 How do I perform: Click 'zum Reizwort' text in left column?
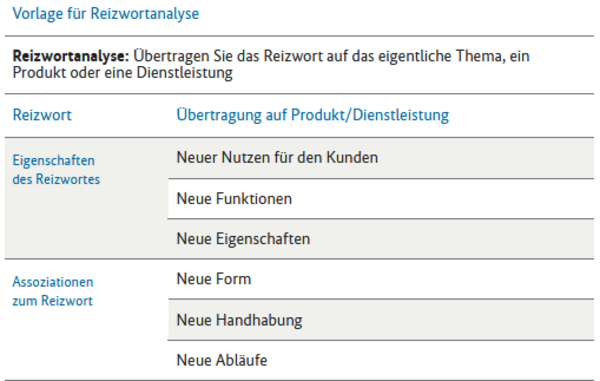click(x=53, y=301)
